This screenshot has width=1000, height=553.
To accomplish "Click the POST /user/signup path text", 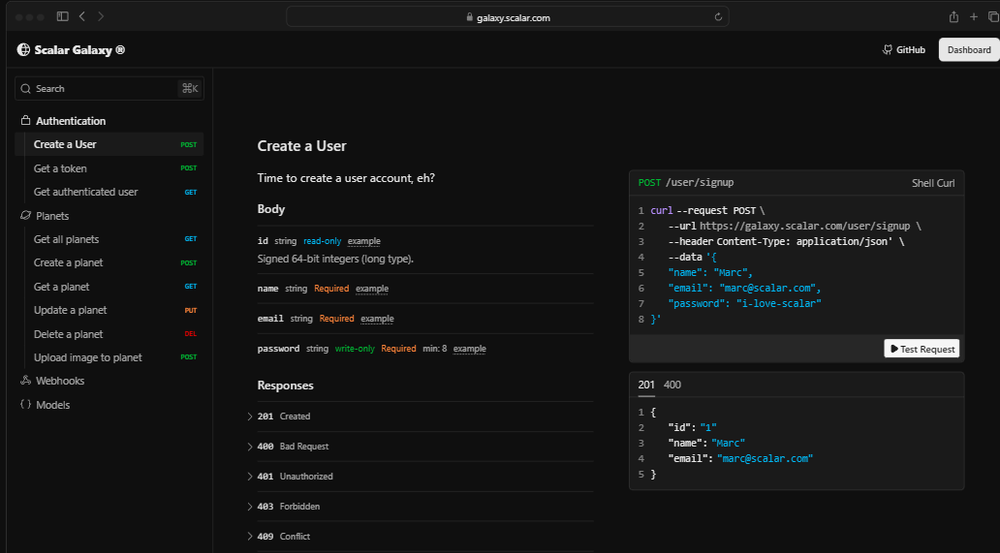I will coord(686,182).
